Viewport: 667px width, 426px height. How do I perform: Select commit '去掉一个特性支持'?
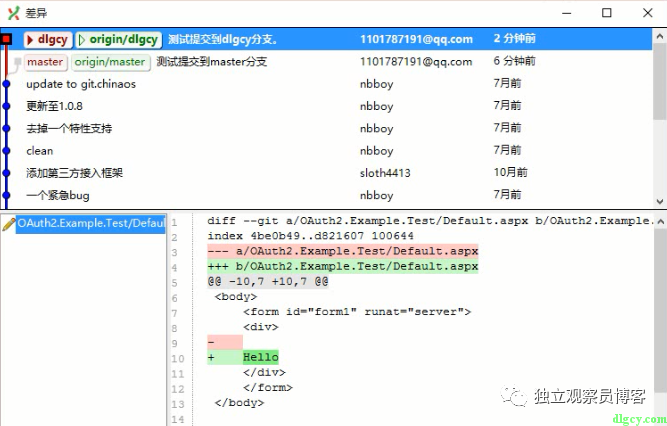(x=69, y=129)
